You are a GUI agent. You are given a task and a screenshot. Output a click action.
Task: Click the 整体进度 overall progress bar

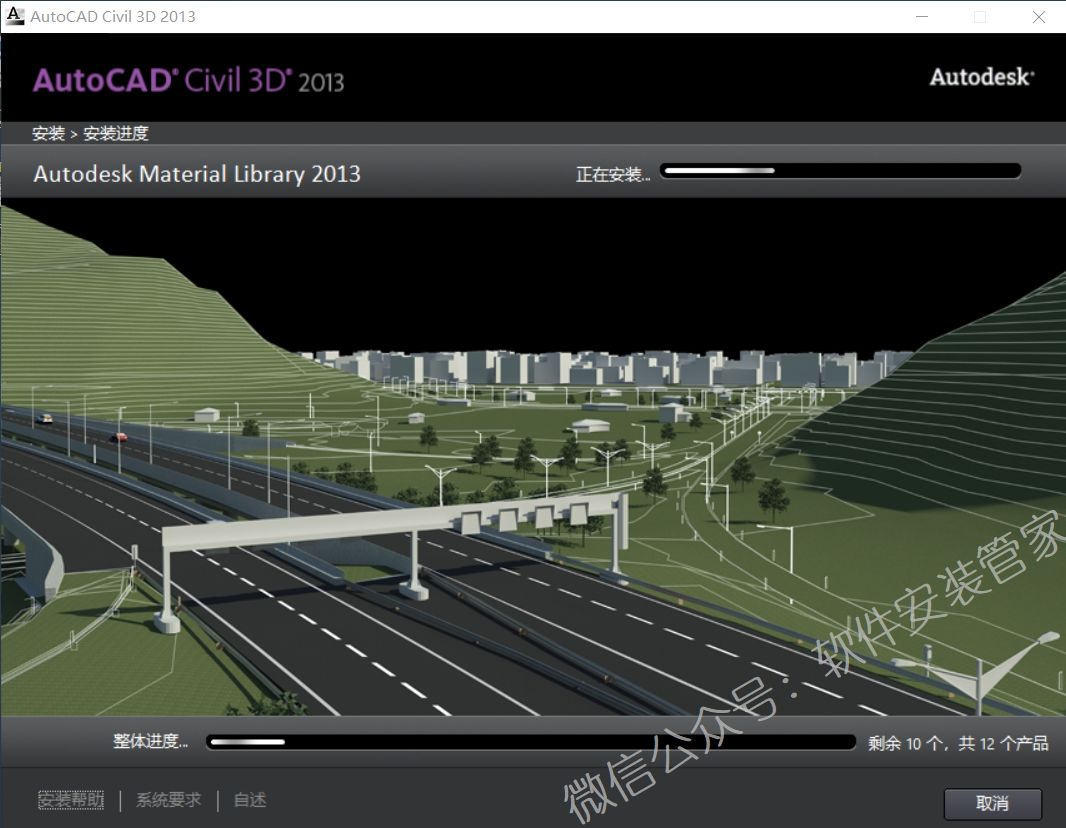click(530, 742)
